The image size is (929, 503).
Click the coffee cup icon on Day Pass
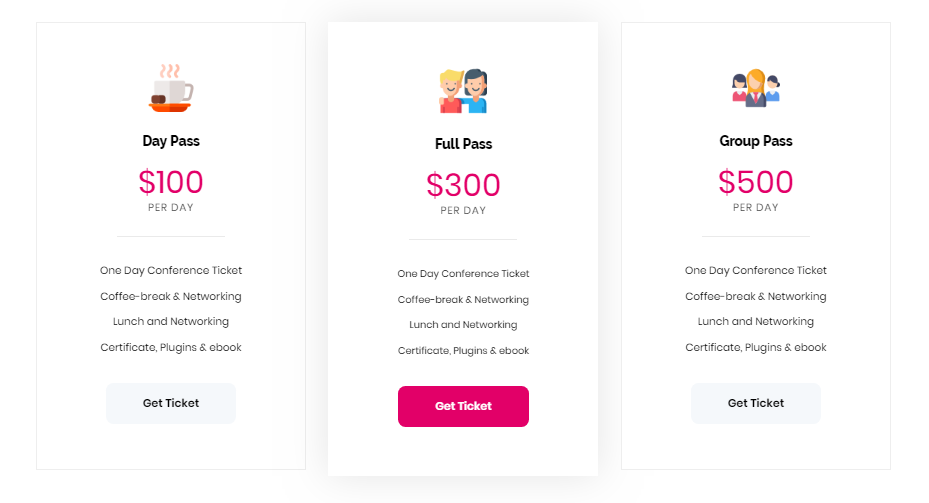coord(171,88)
